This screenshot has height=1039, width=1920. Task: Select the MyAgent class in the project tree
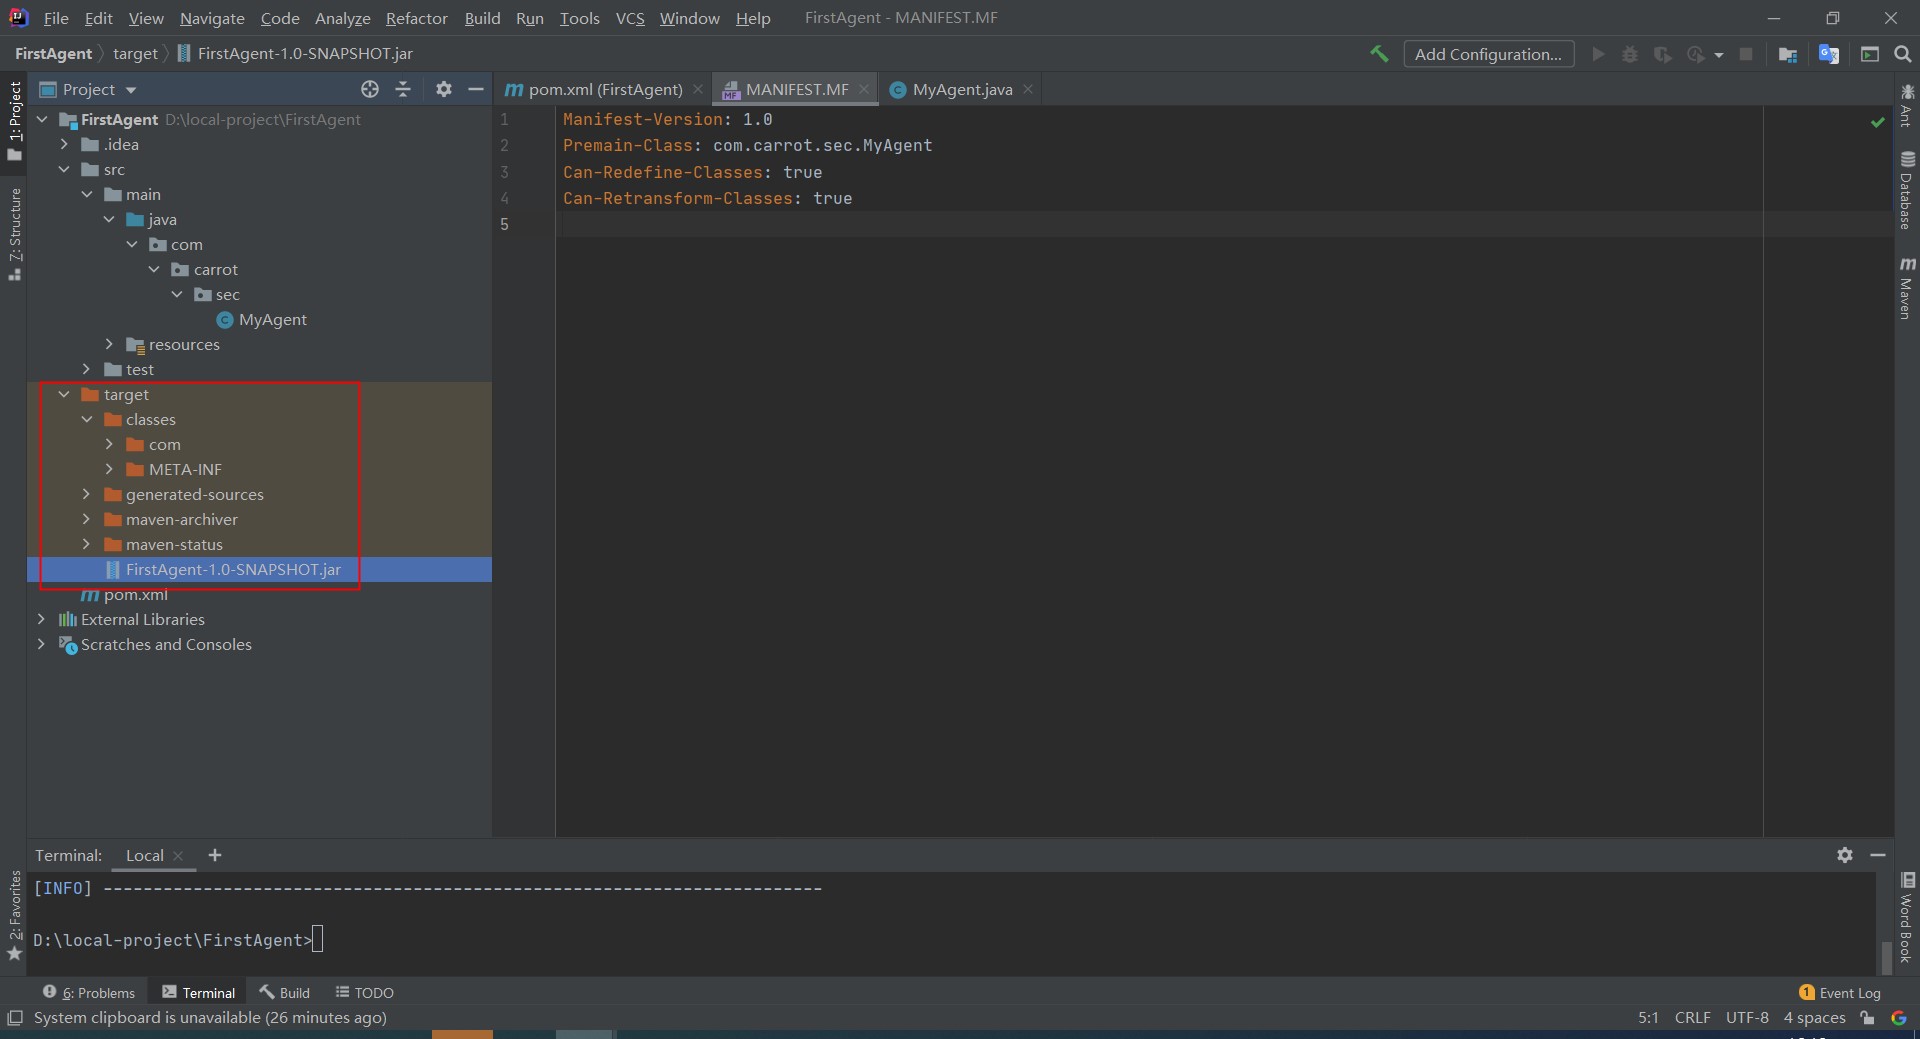262,319
